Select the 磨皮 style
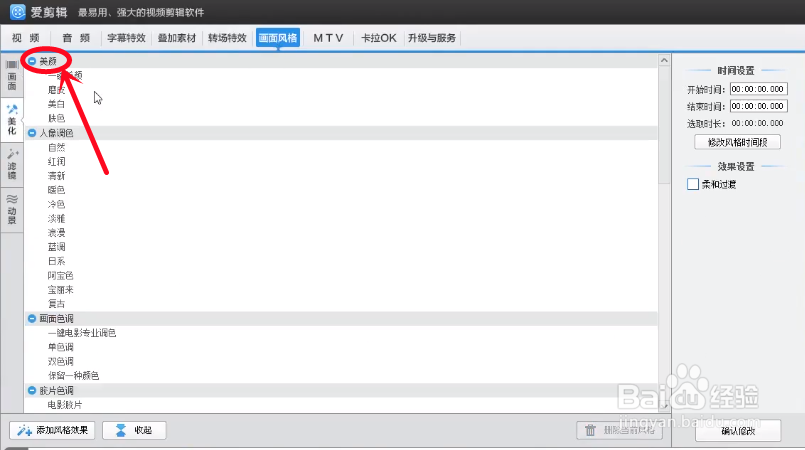This screenshot has width=805, height=450. pos(56,90)
